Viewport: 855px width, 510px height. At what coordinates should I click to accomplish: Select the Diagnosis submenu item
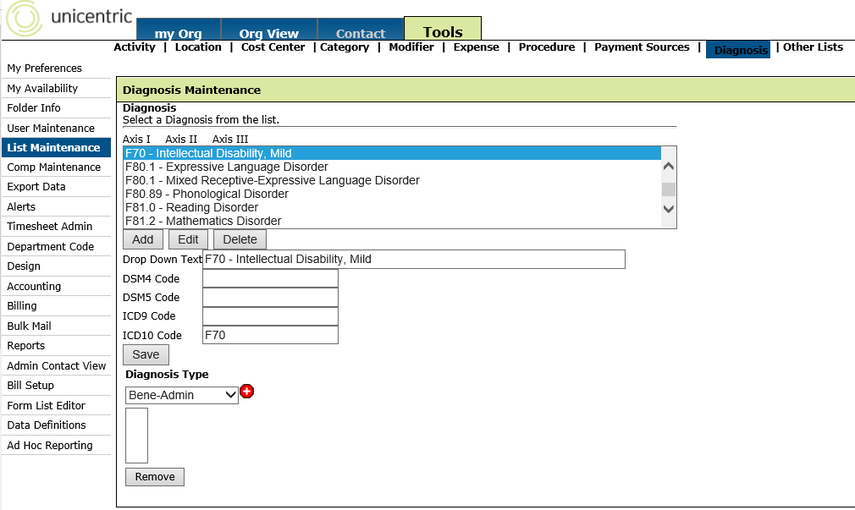click(738, 50)
